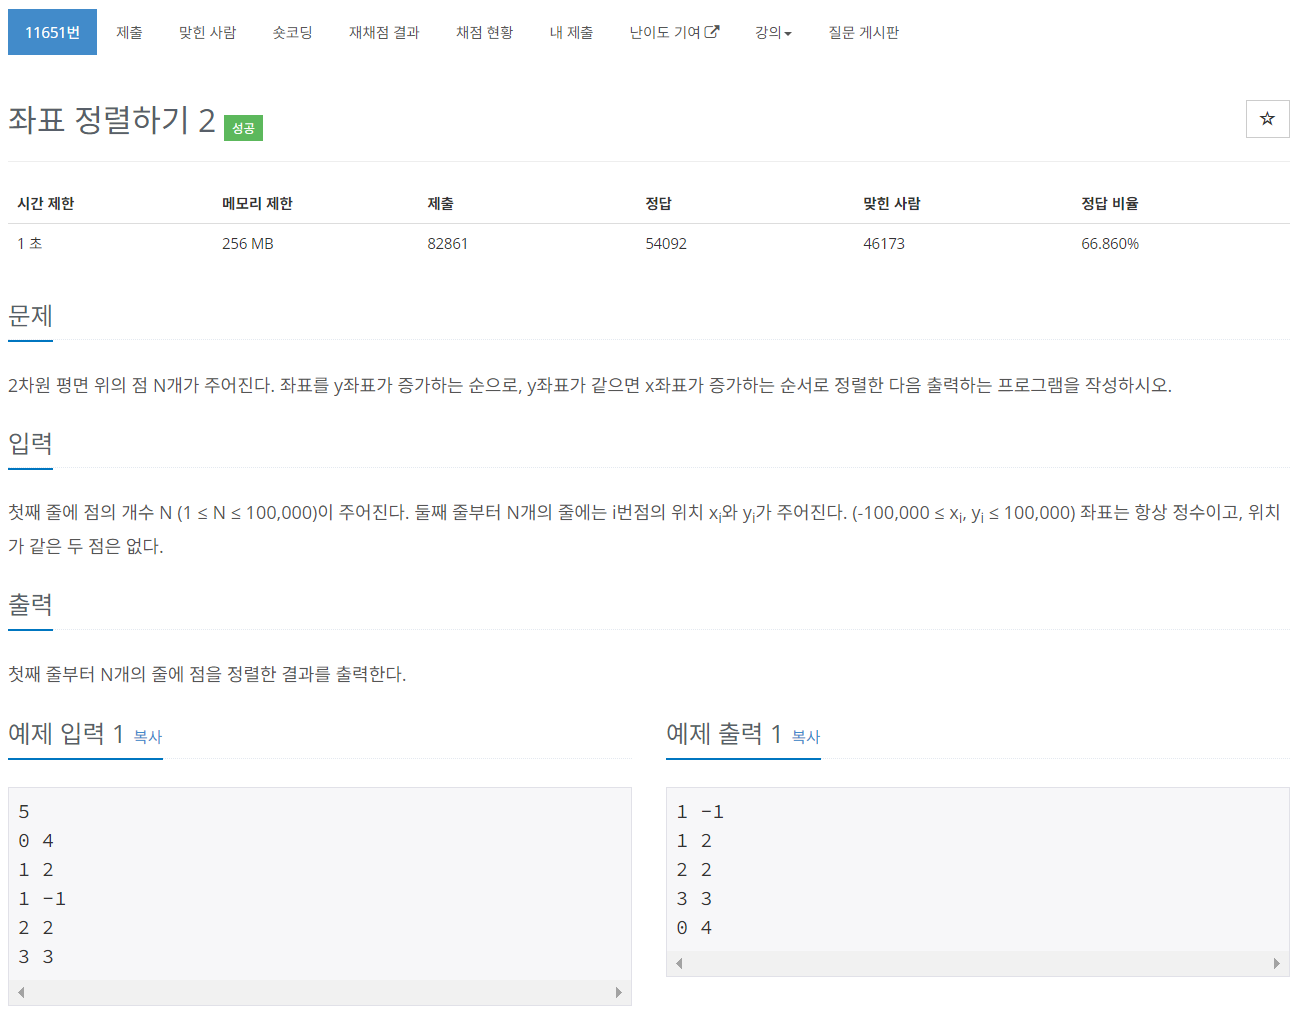Click the 예제 출력 1 heading
The height and width of the screenshot is (1009, 1300).
pos(724,734)
